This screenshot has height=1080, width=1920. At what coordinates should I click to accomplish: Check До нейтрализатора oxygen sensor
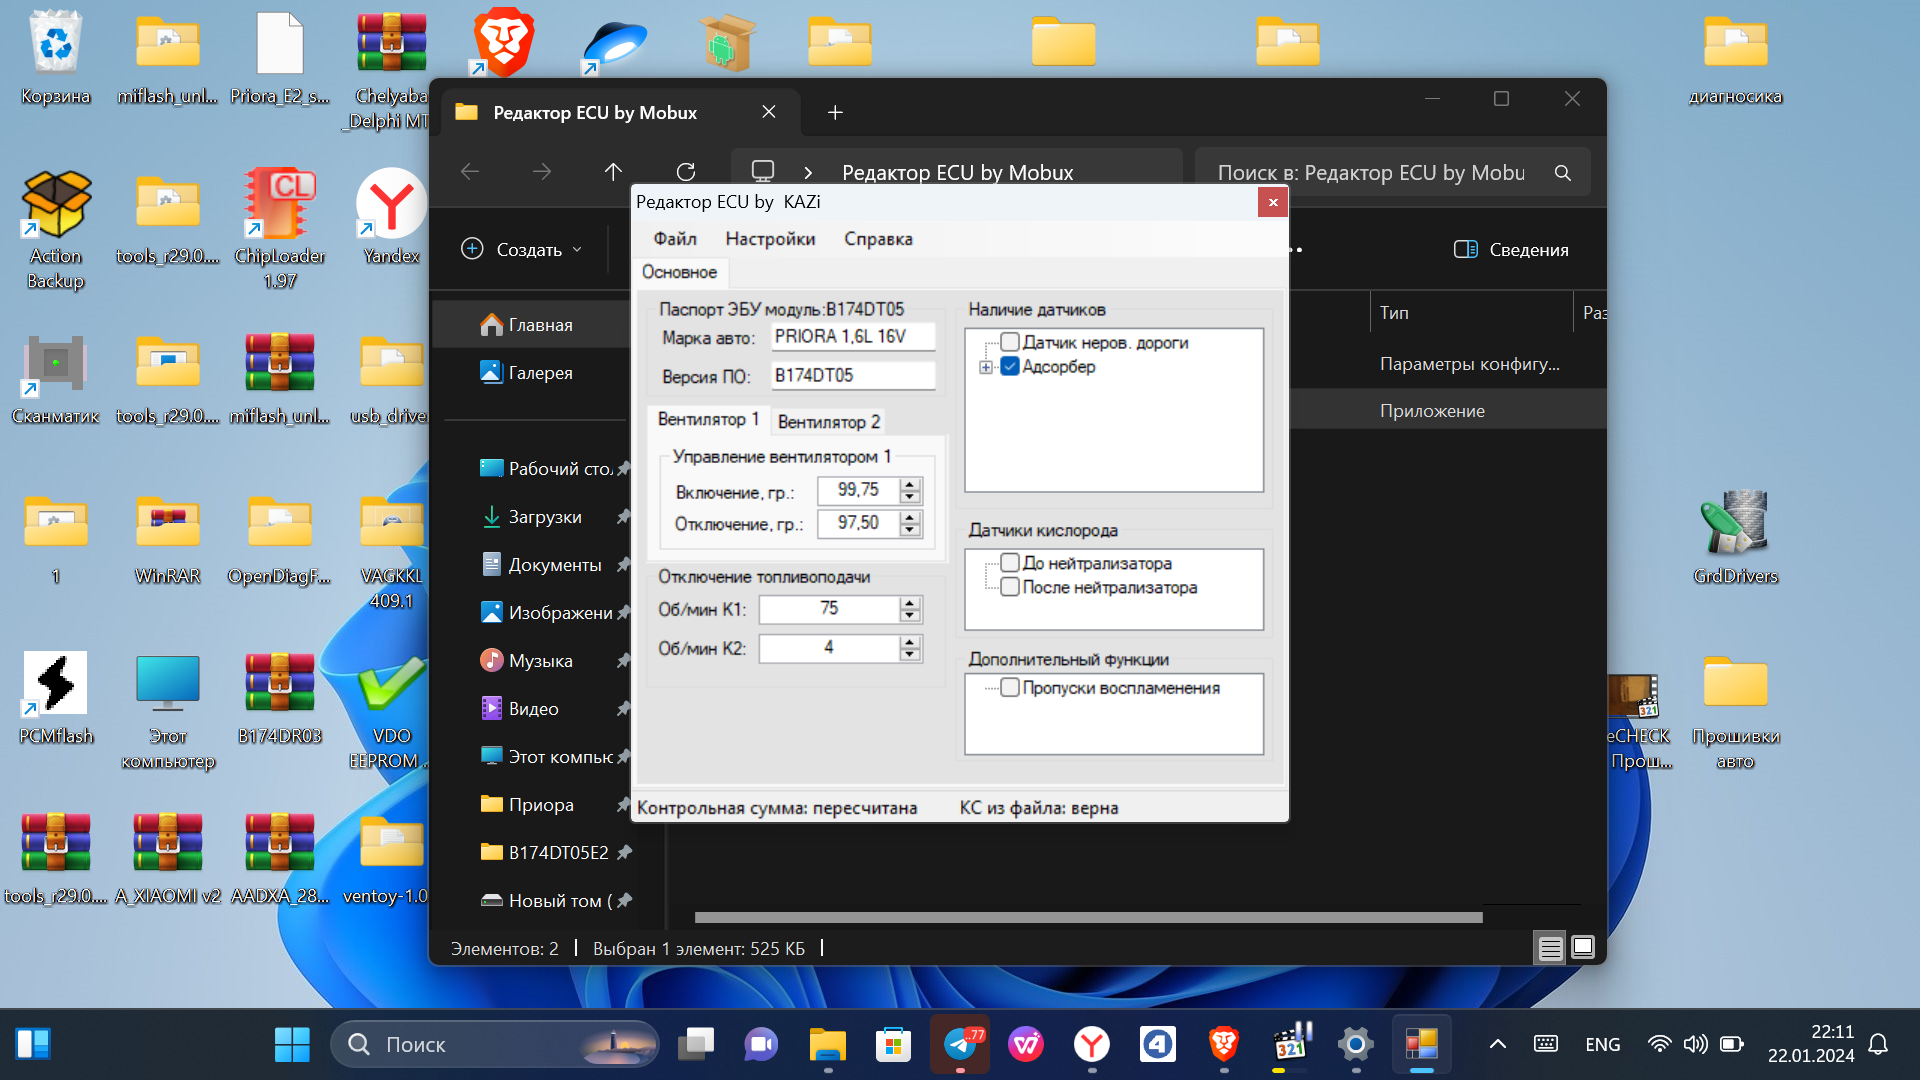pyautogui.click(x=1010, y=563)
